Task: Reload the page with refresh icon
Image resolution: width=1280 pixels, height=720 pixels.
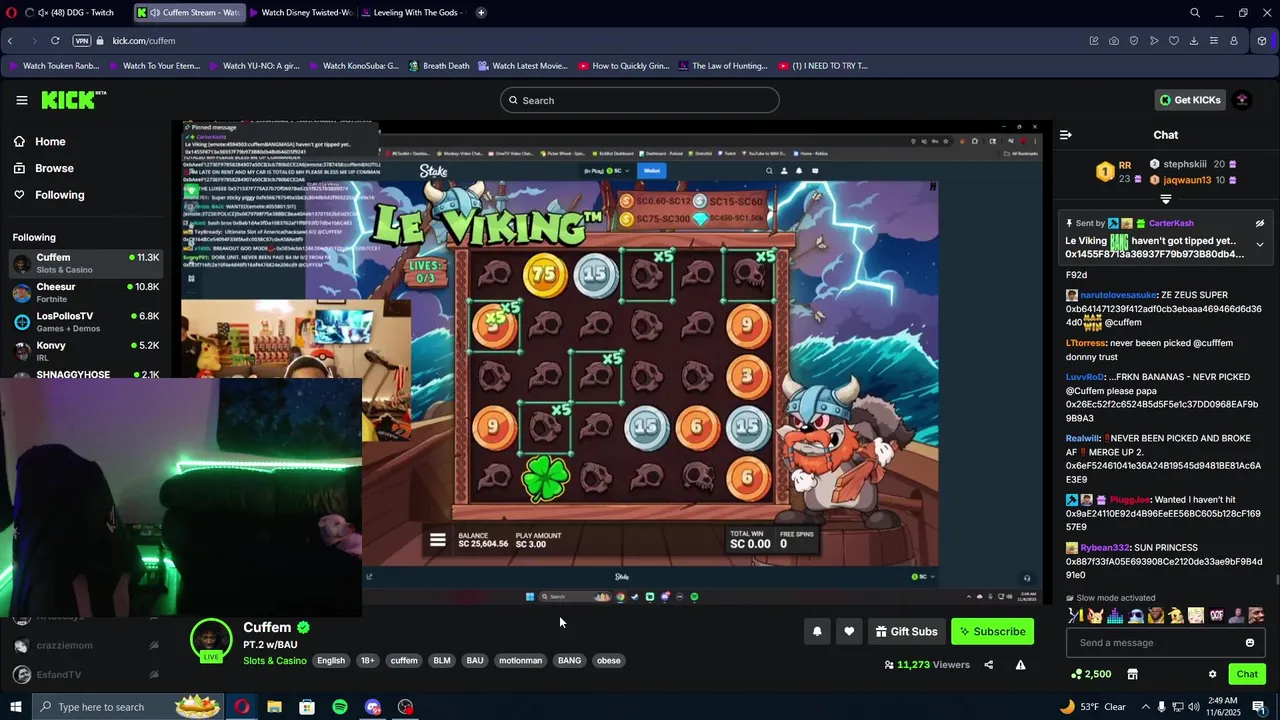Action: [55, 41]
